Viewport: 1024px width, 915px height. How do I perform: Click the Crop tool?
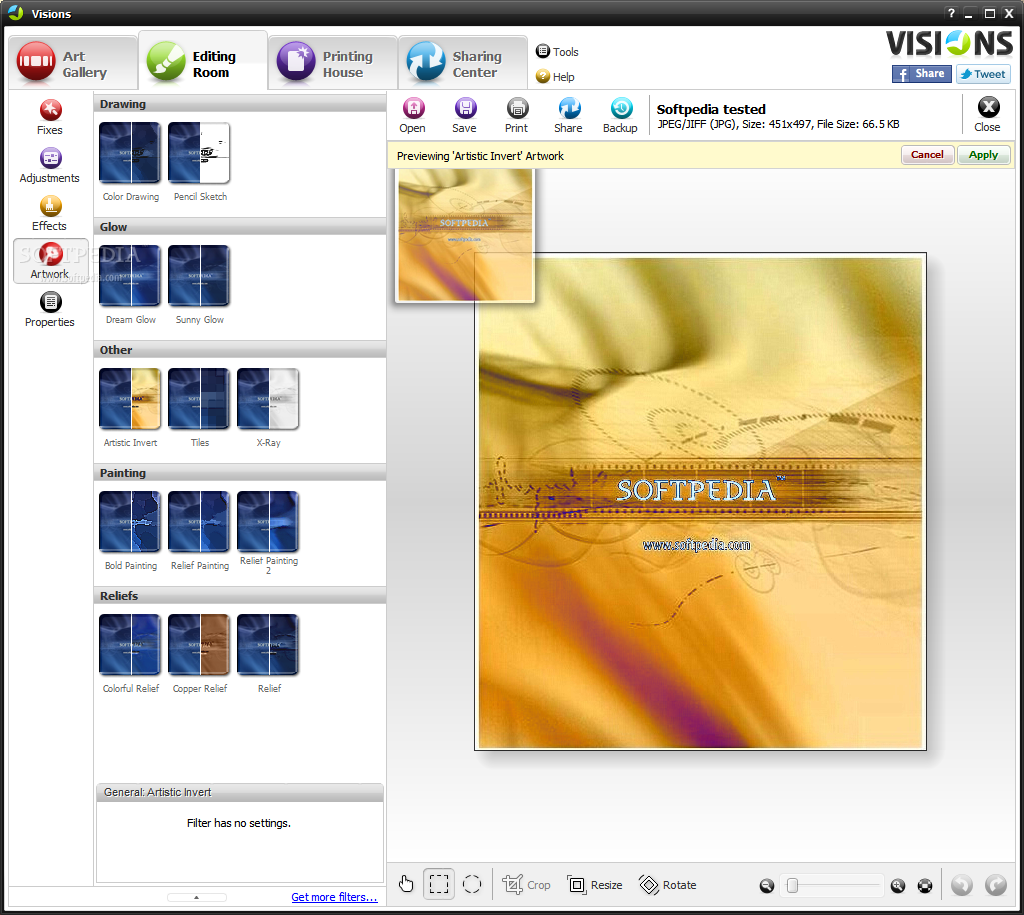pyautogui.click(x=526, y=885)
